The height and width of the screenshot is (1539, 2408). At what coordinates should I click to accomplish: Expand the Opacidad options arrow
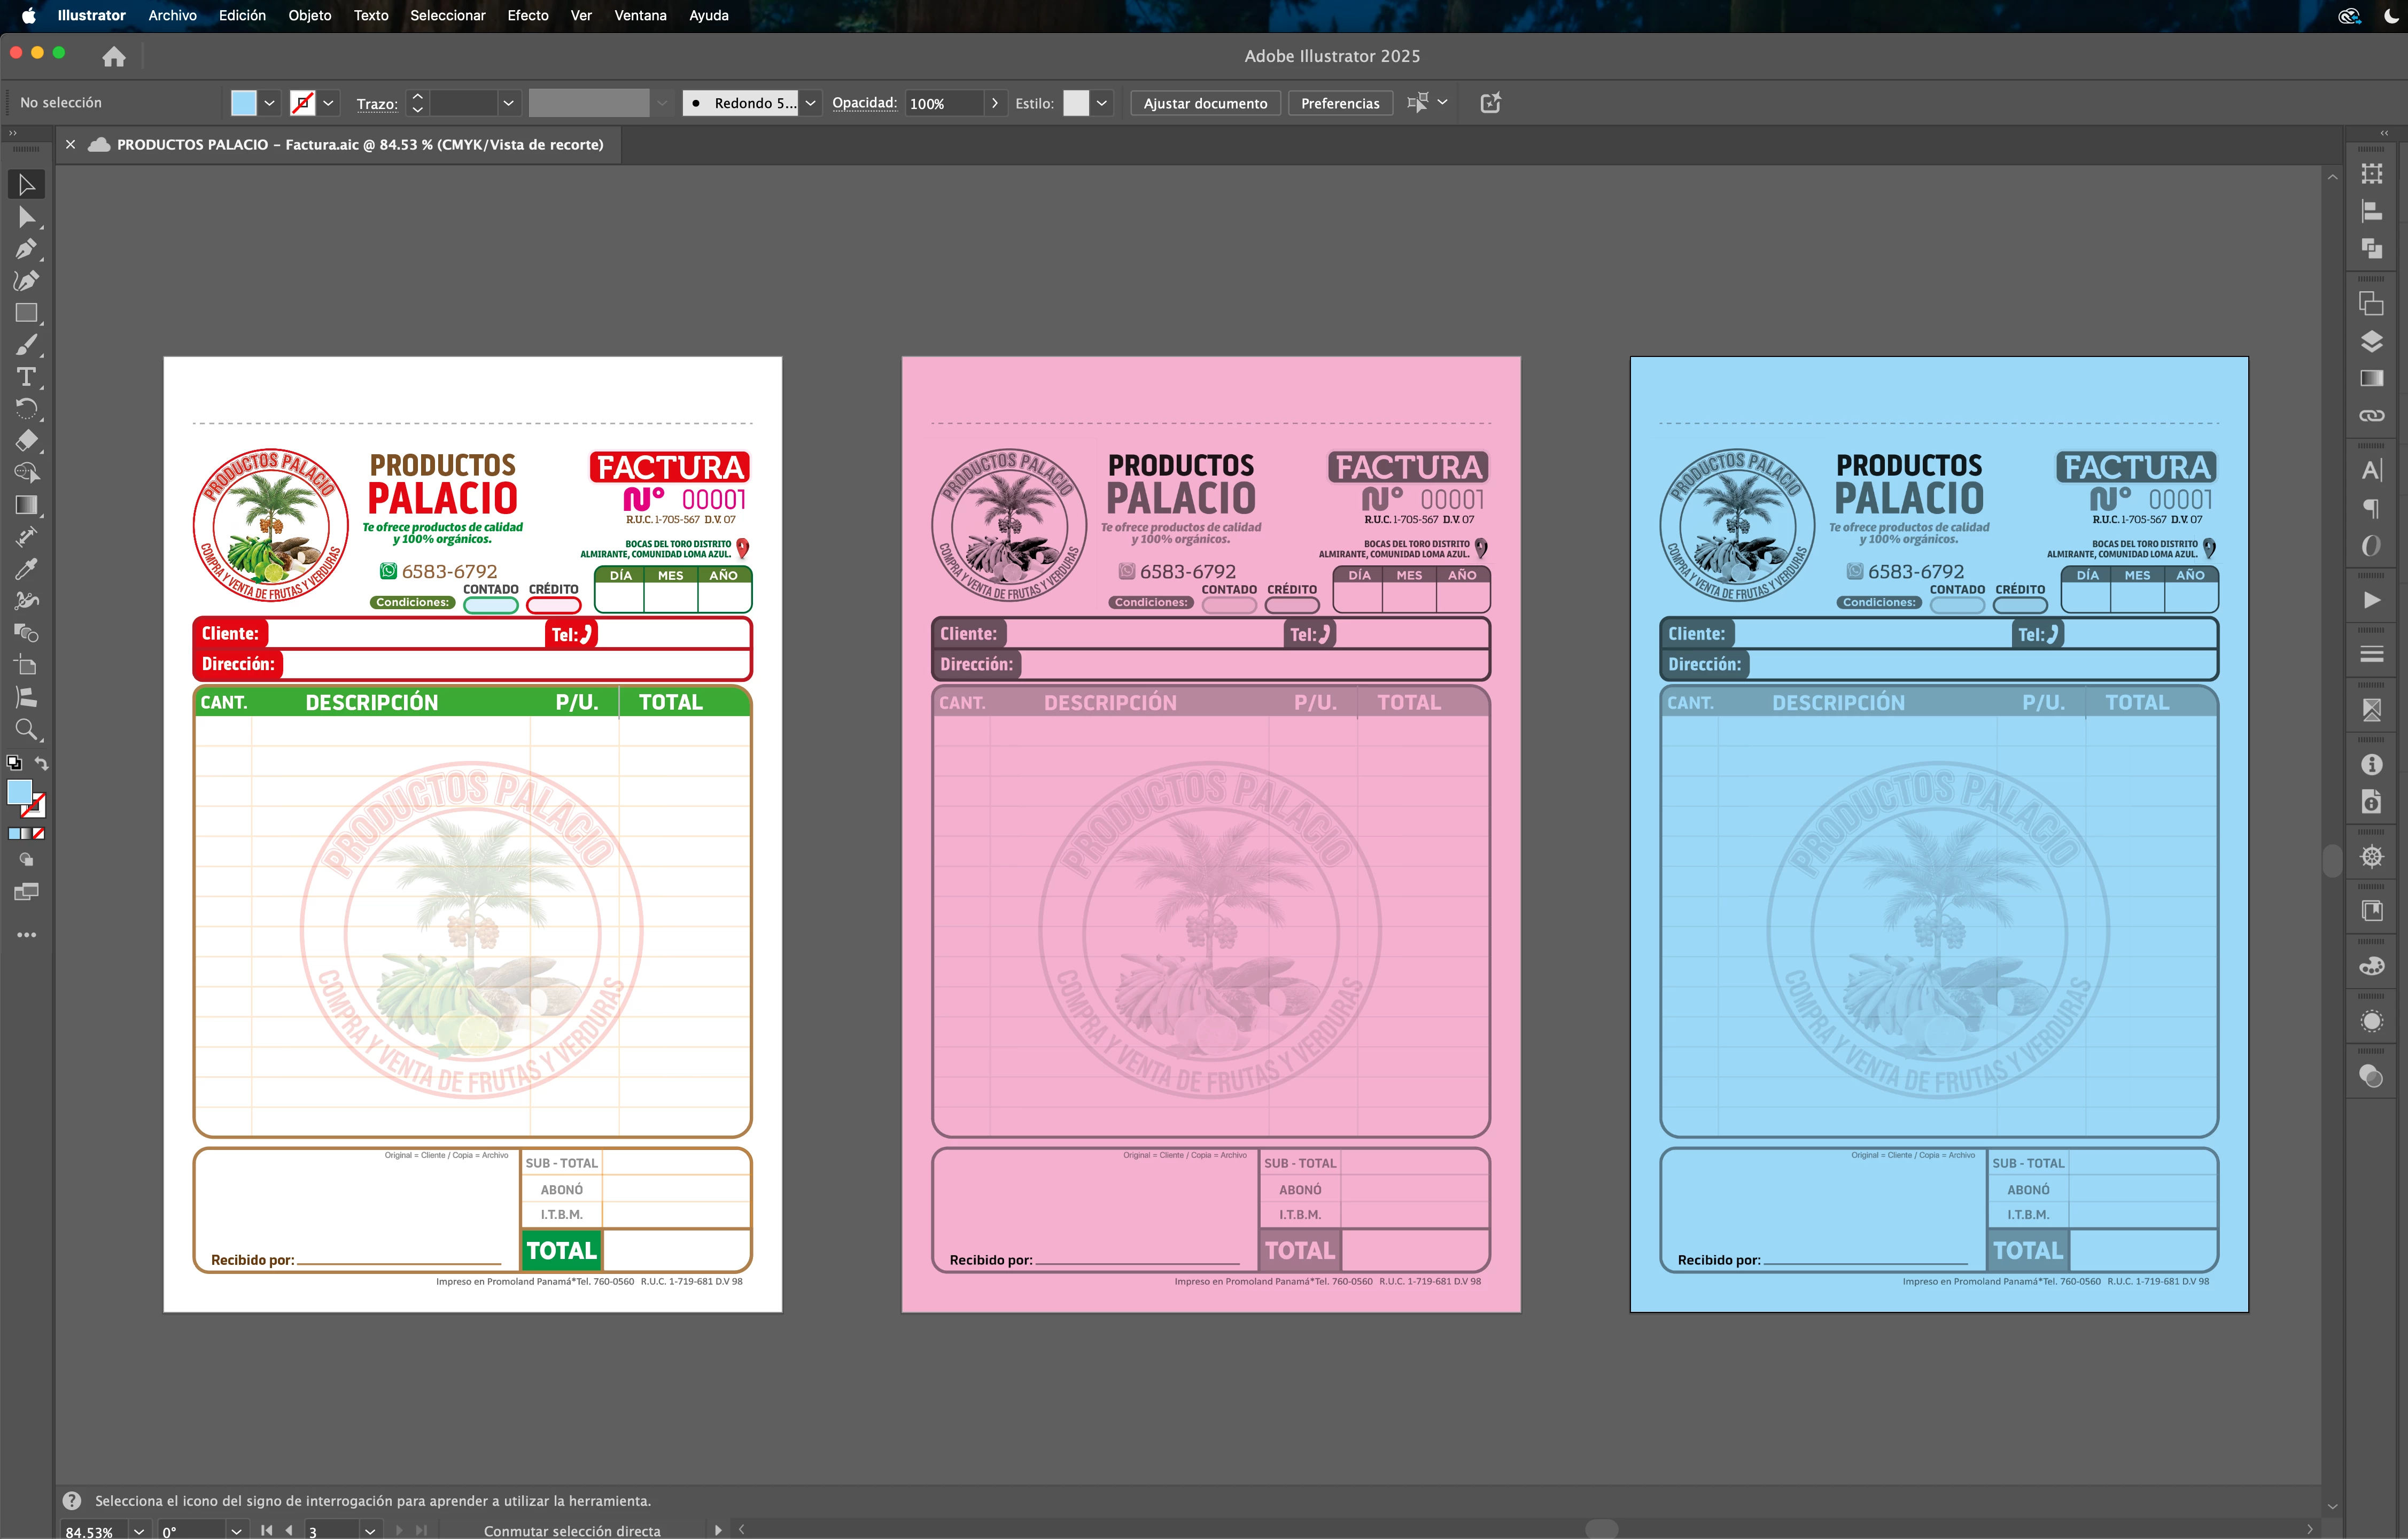tap(994, 103)
